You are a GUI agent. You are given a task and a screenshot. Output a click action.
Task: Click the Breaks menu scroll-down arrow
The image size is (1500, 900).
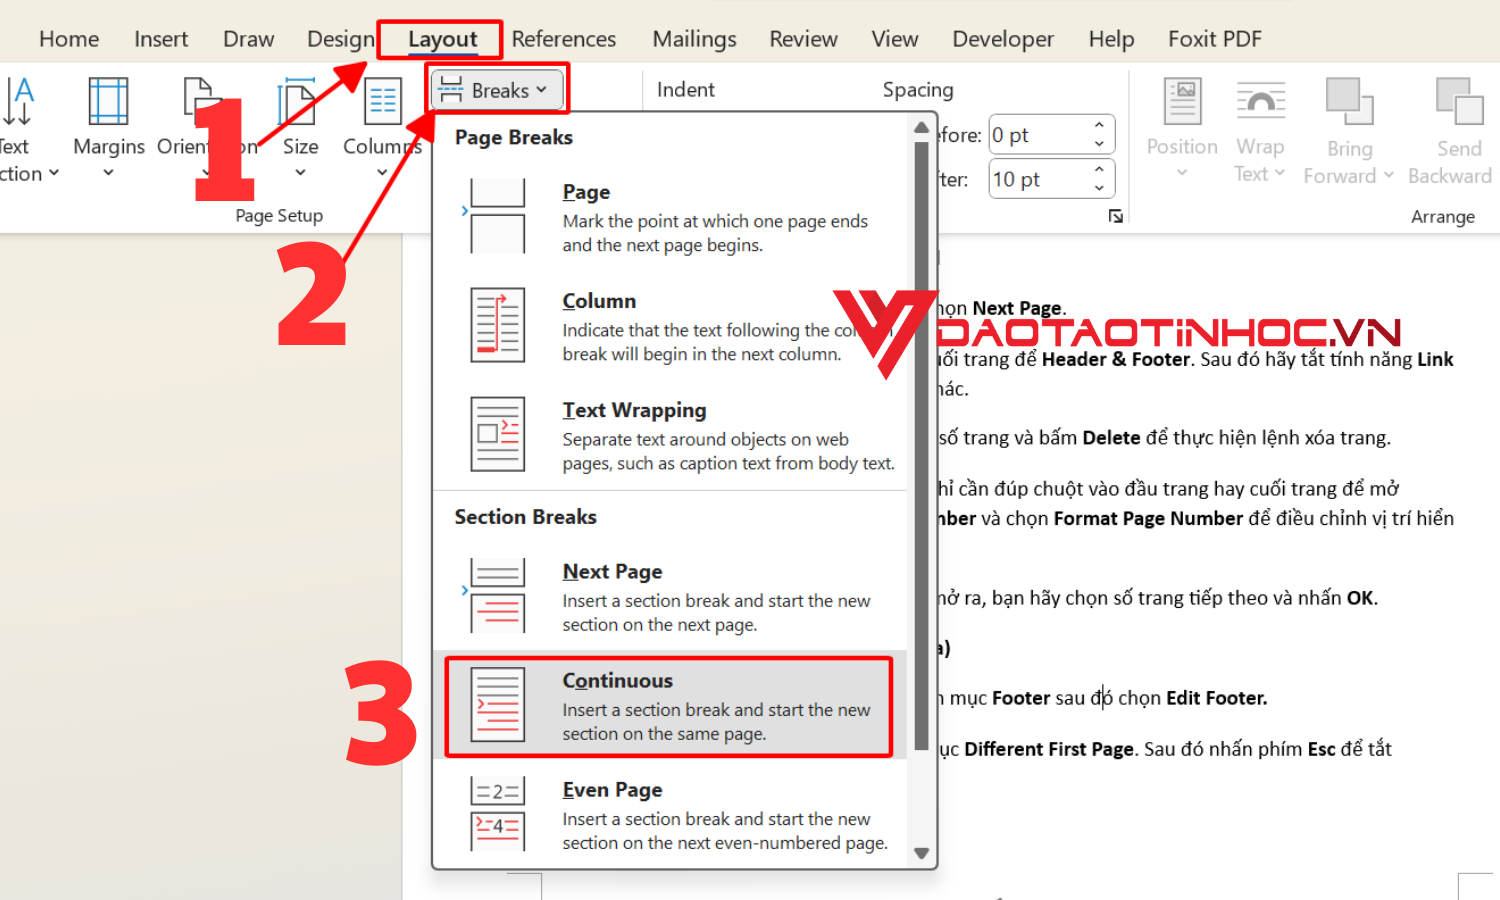point(921,854)
